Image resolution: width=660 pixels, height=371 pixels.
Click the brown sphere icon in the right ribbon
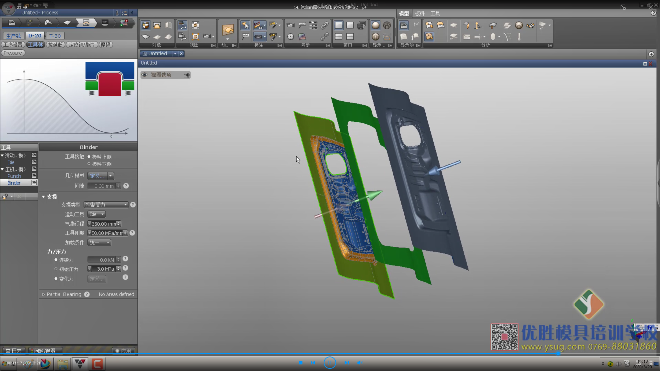pos(519,25)
